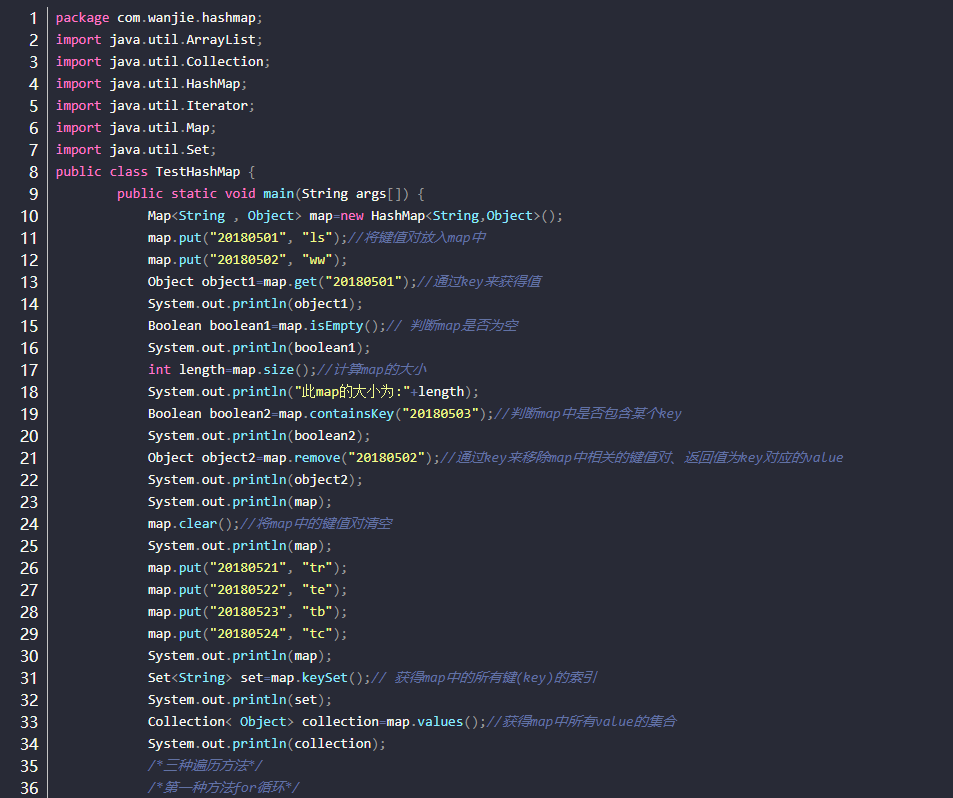Click the comment //获得map中所有value的集合
This screenshot has width=953, height=798.
[x=582, y=722]
